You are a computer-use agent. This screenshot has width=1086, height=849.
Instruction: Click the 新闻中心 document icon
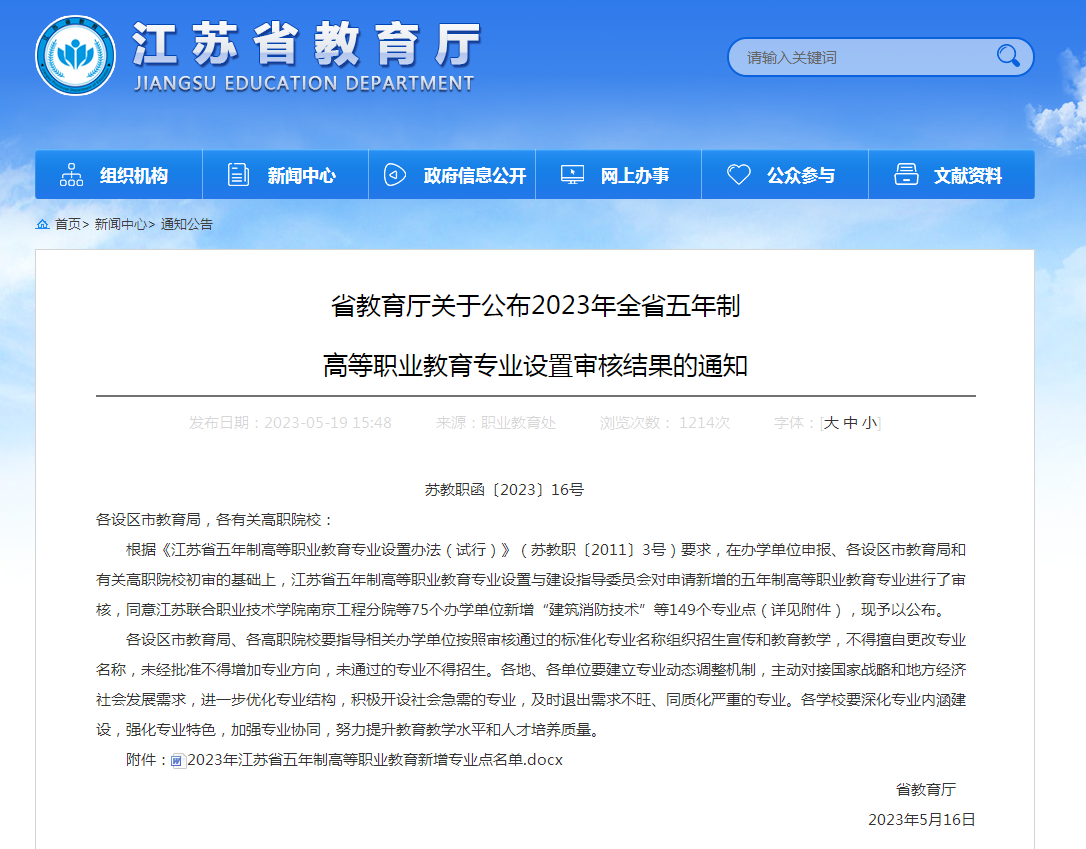coord(238,175)
